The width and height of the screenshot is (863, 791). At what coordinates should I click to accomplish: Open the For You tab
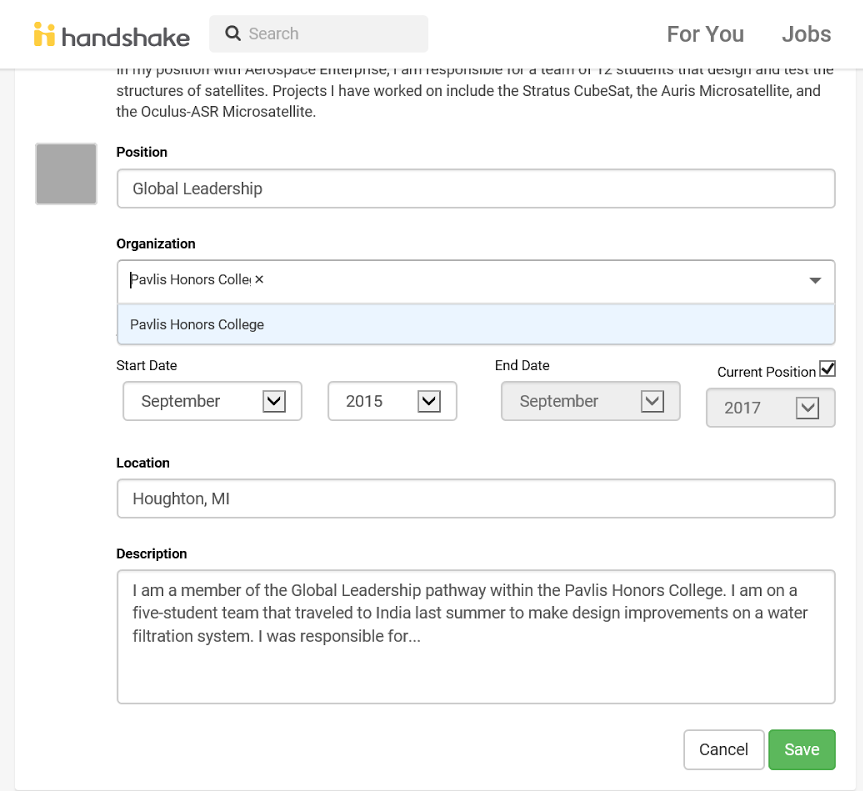click(705, 34)
